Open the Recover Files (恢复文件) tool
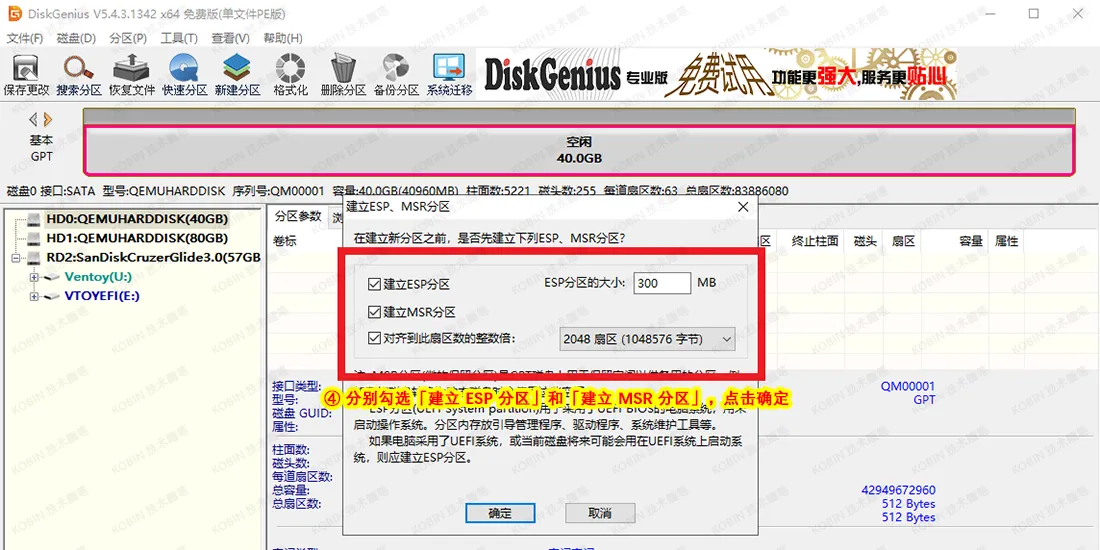 pyautogui.click(x=132, y=75)
